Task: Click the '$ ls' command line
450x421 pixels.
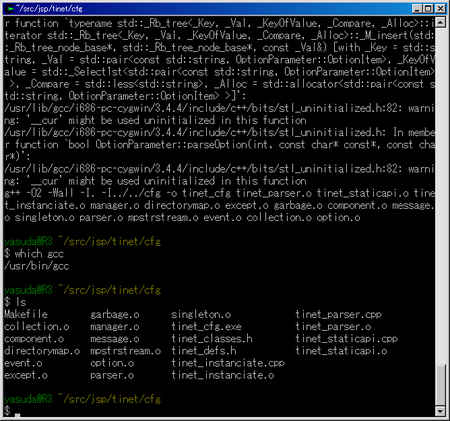Action: (x=15, y=302)
